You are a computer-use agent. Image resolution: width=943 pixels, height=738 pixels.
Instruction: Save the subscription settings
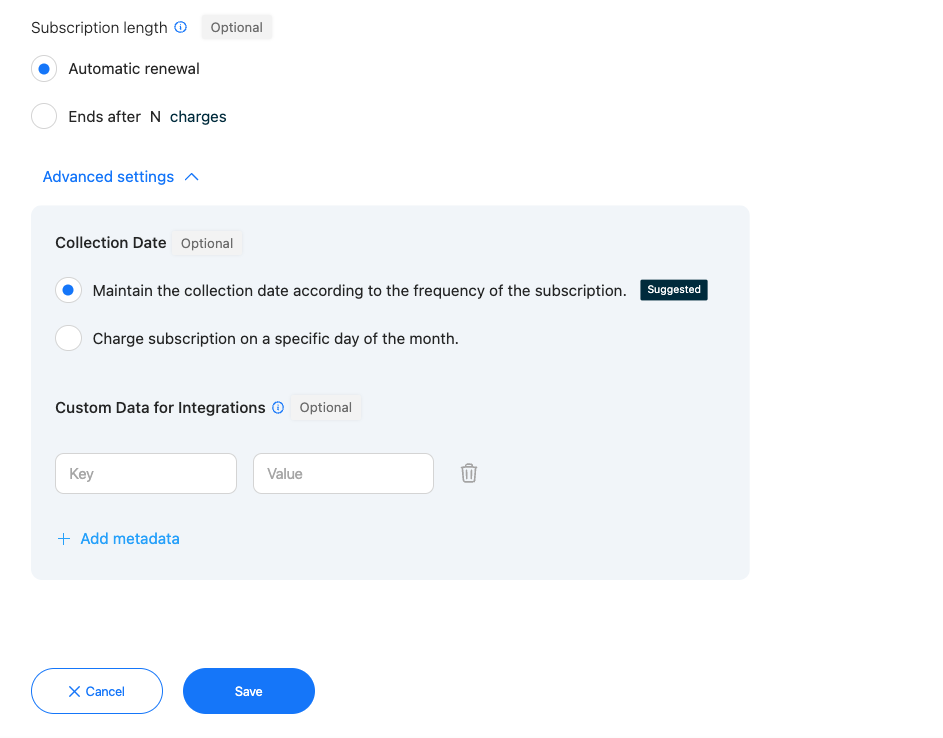click(x=248, y=691)
